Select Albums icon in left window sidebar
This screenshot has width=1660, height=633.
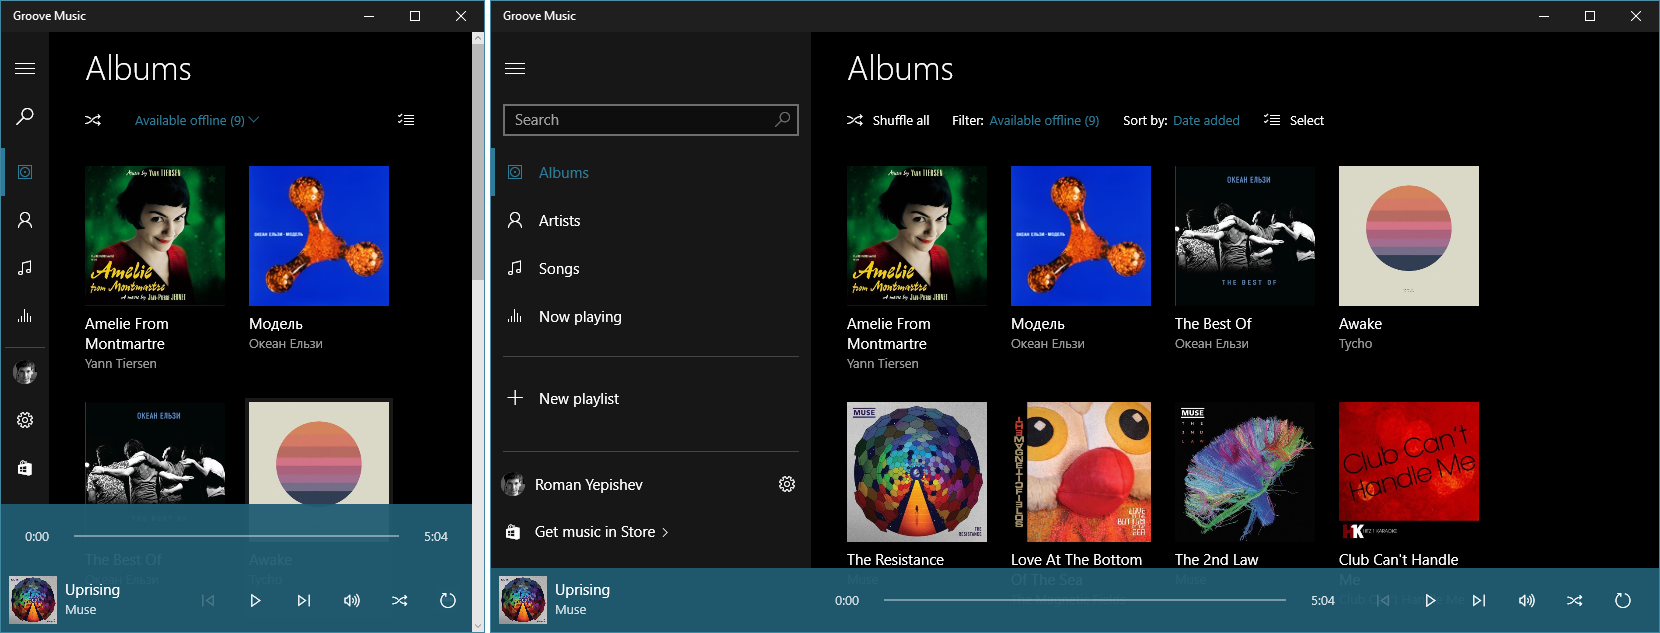point(25,172)
